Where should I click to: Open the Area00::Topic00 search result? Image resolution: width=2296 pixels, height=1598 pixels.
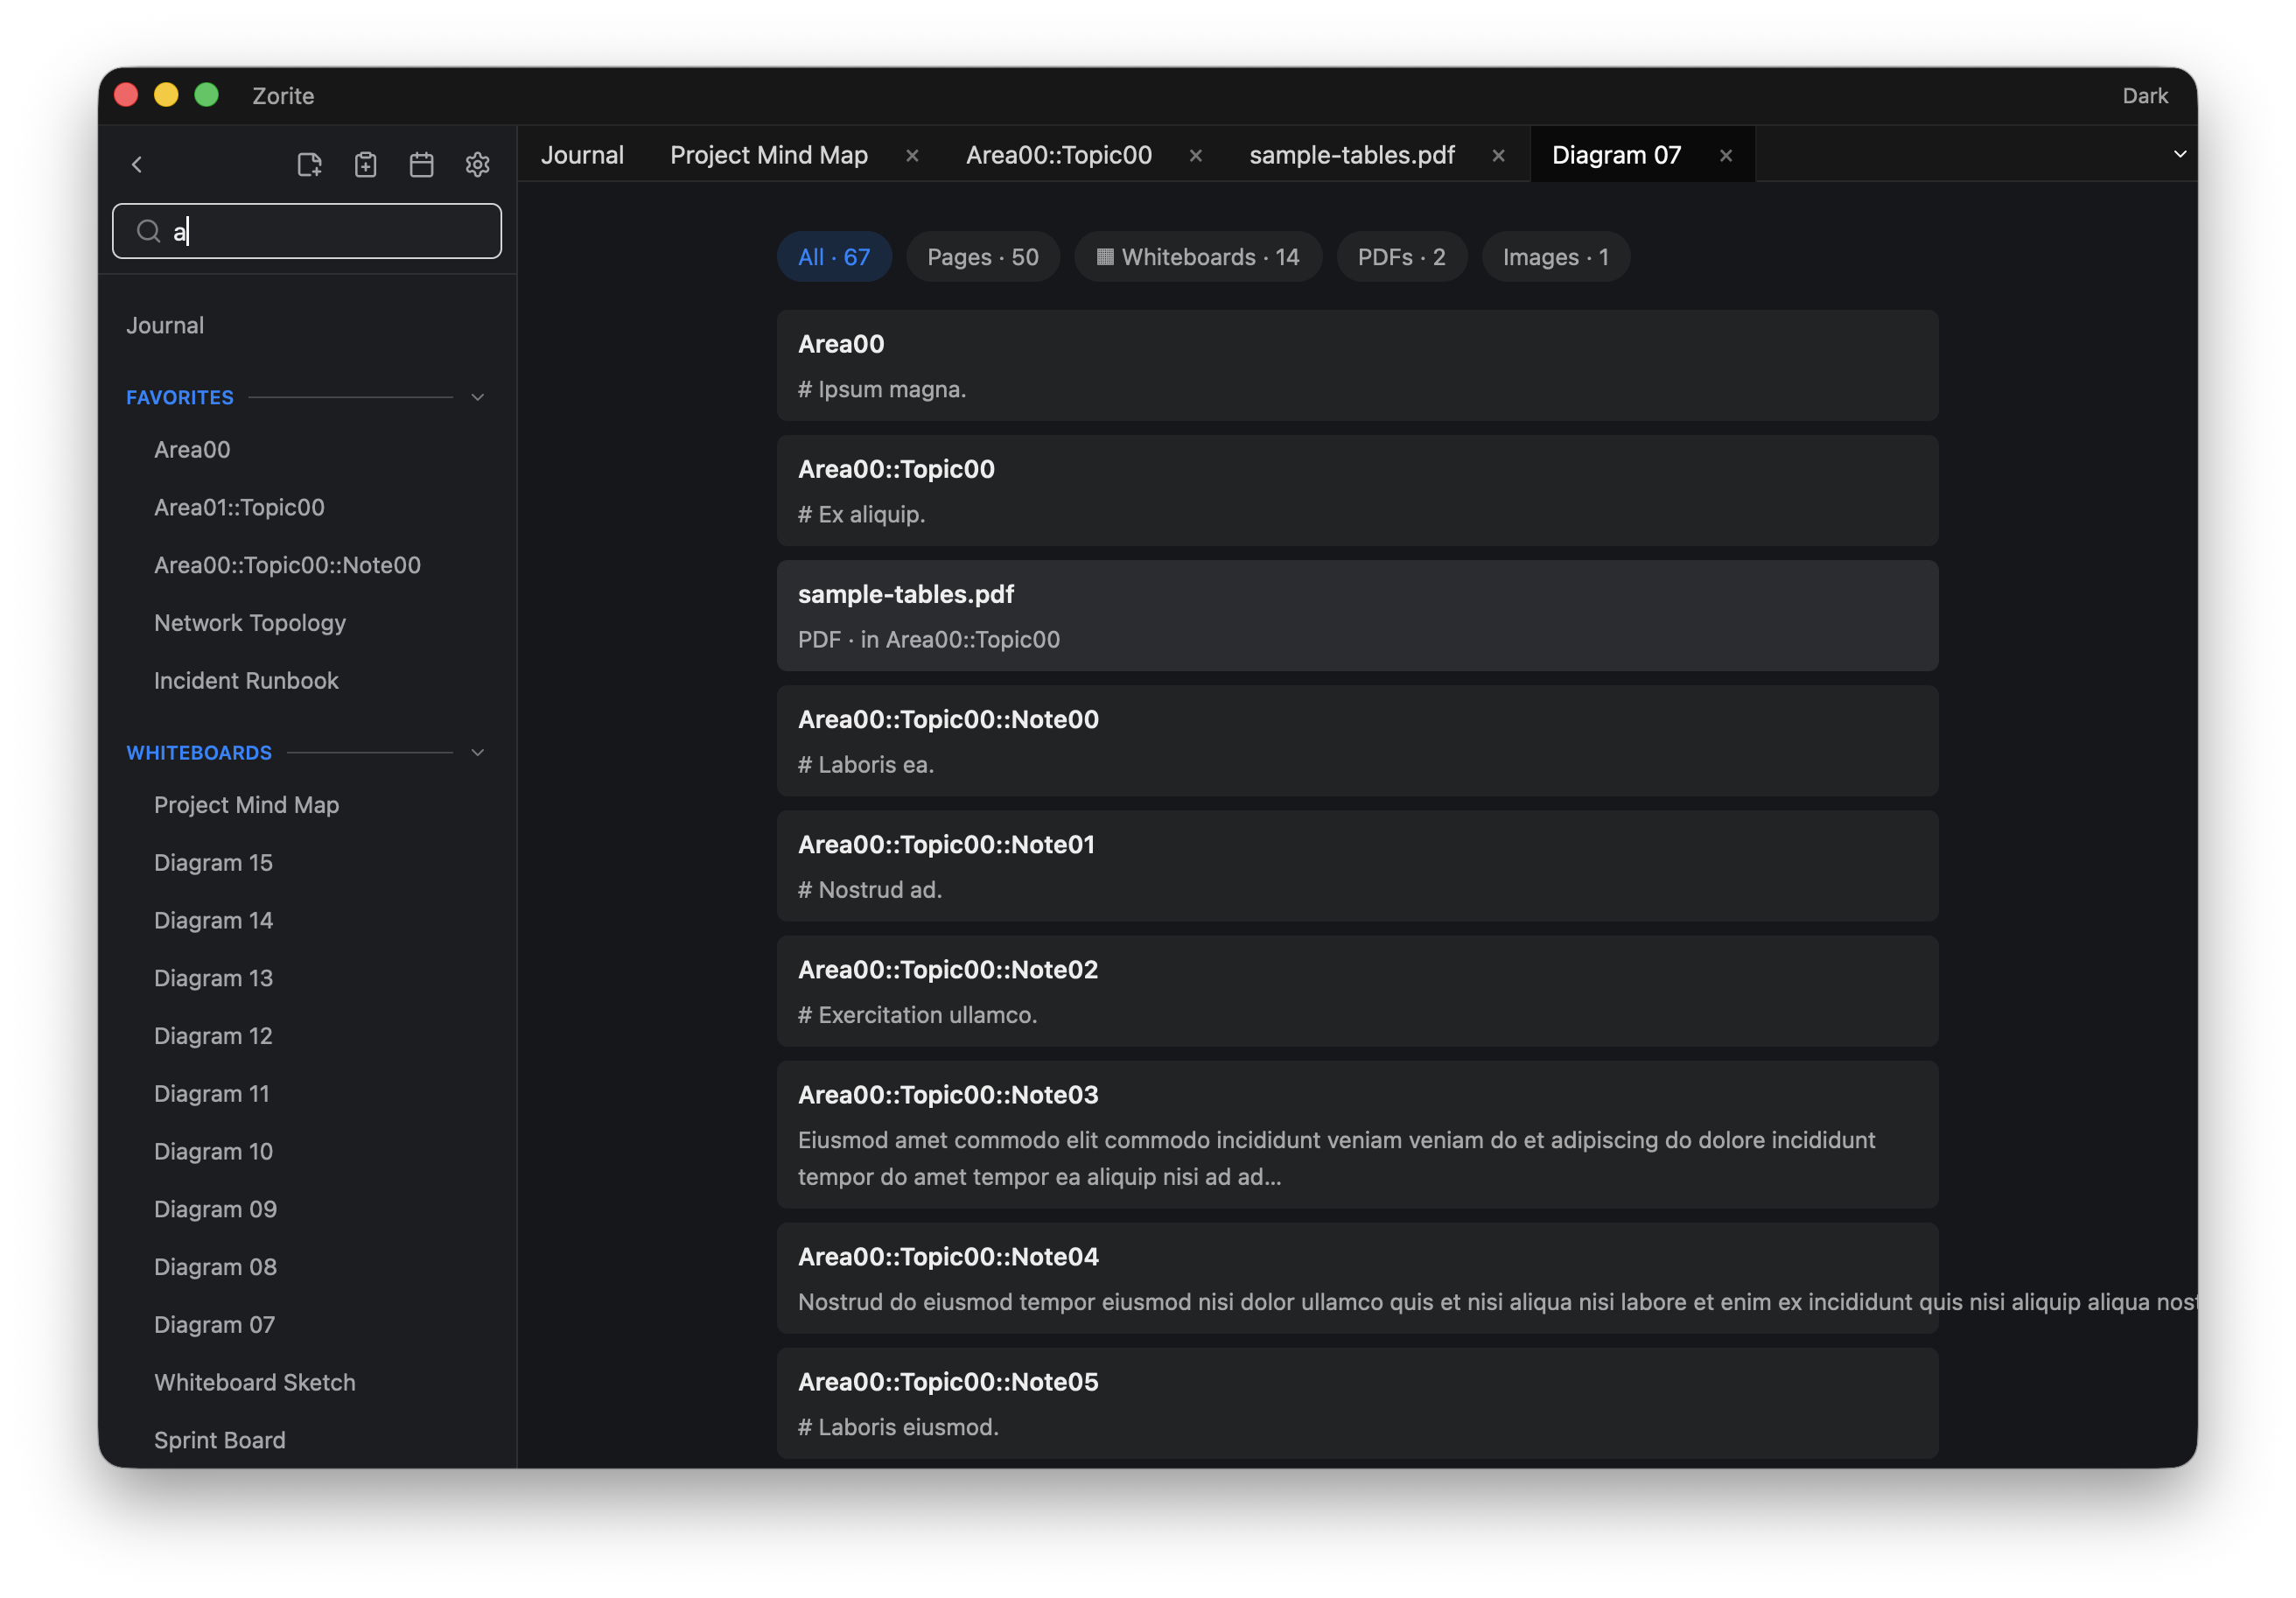pyautogui.click(x=1357, y=490)
